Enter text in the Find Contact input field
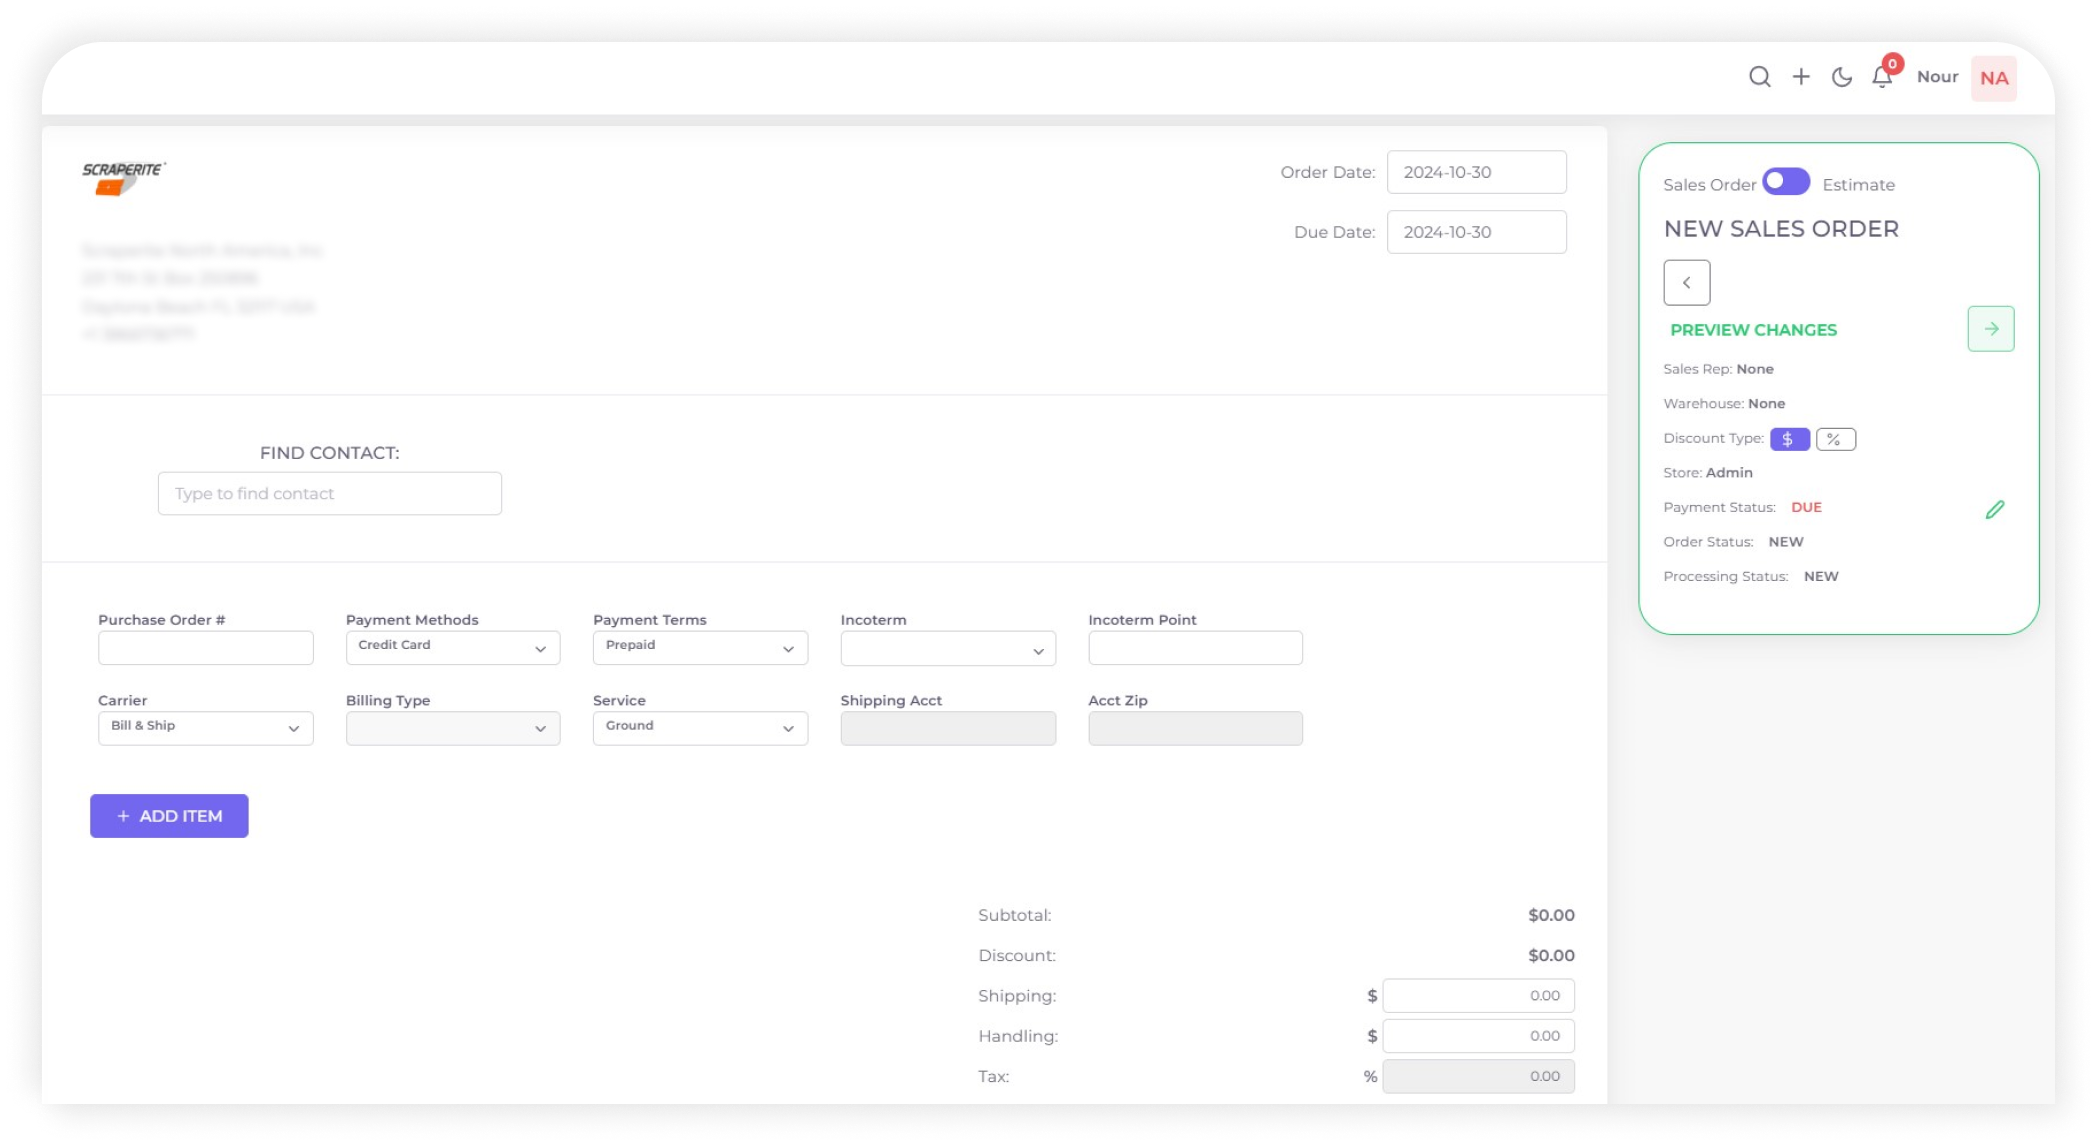This screenshot has height=1146, width=2097. tap(329, 493)
